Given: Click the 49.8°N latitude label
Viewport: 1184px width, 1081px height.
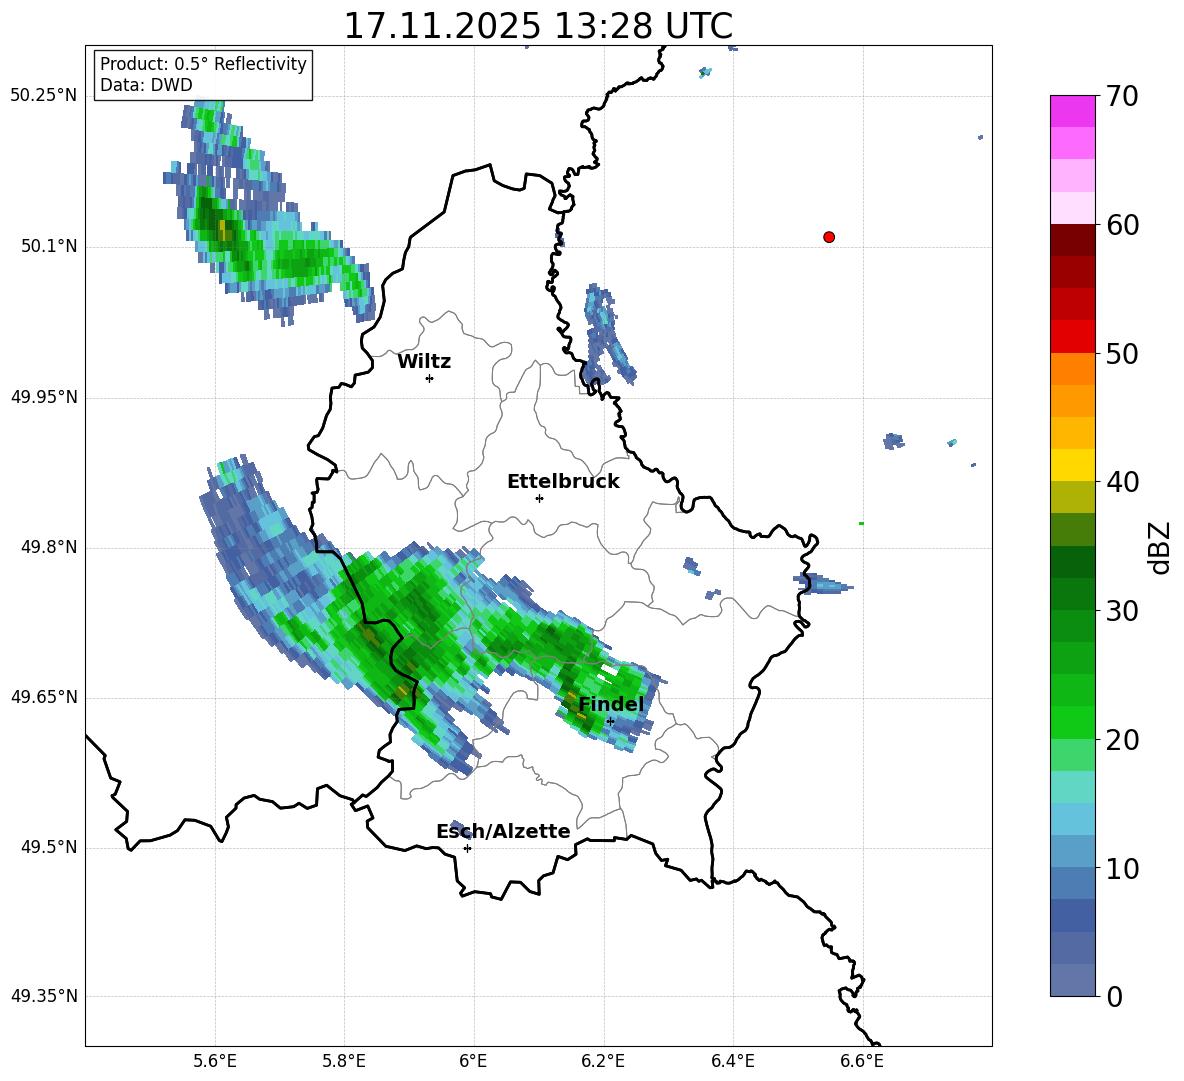Looking at the screenshot, I should pyautogui.click(x=49, y=547).
